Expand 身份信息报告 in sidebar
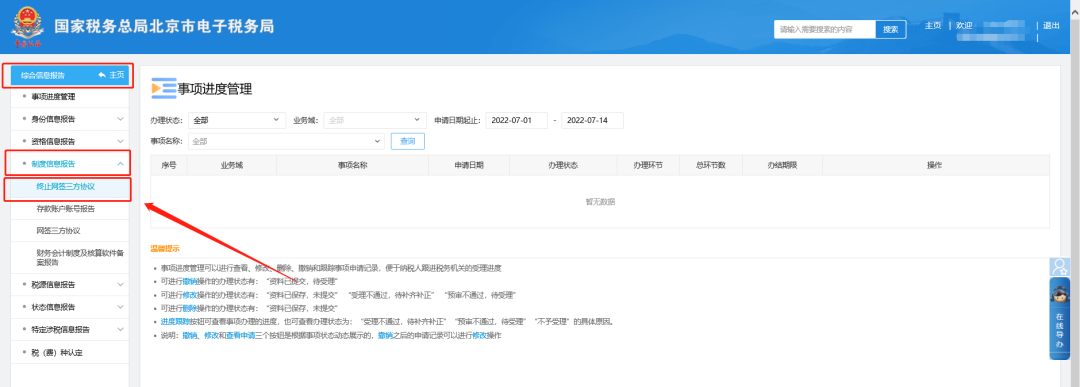This screenshot has width=1080, height=387. click(72, 119)
